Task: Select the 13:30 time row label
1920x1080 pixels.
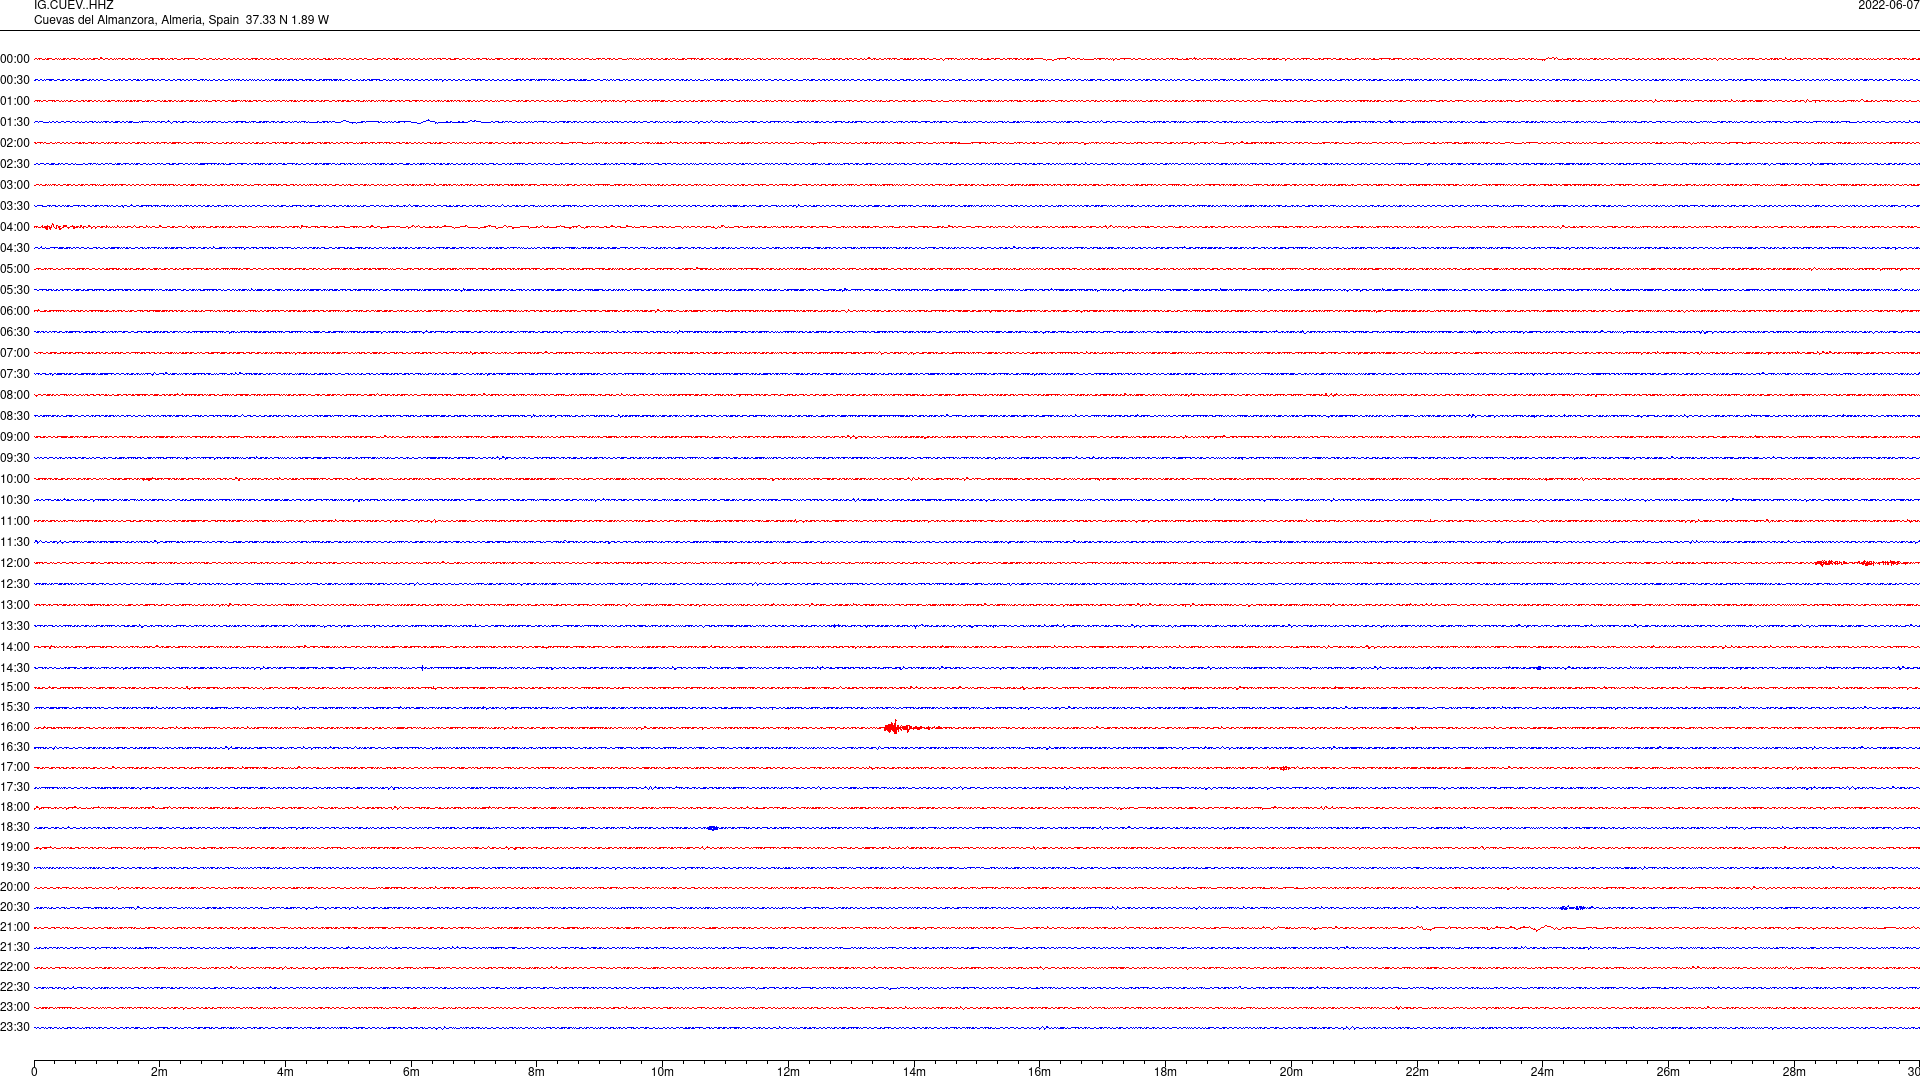Action: pos(15,626)
